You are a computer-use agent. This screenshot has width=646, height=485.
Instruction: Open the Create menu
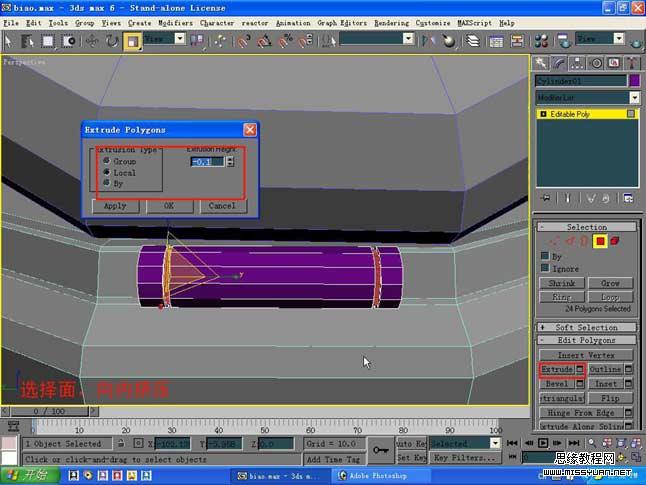coord(139,23)
